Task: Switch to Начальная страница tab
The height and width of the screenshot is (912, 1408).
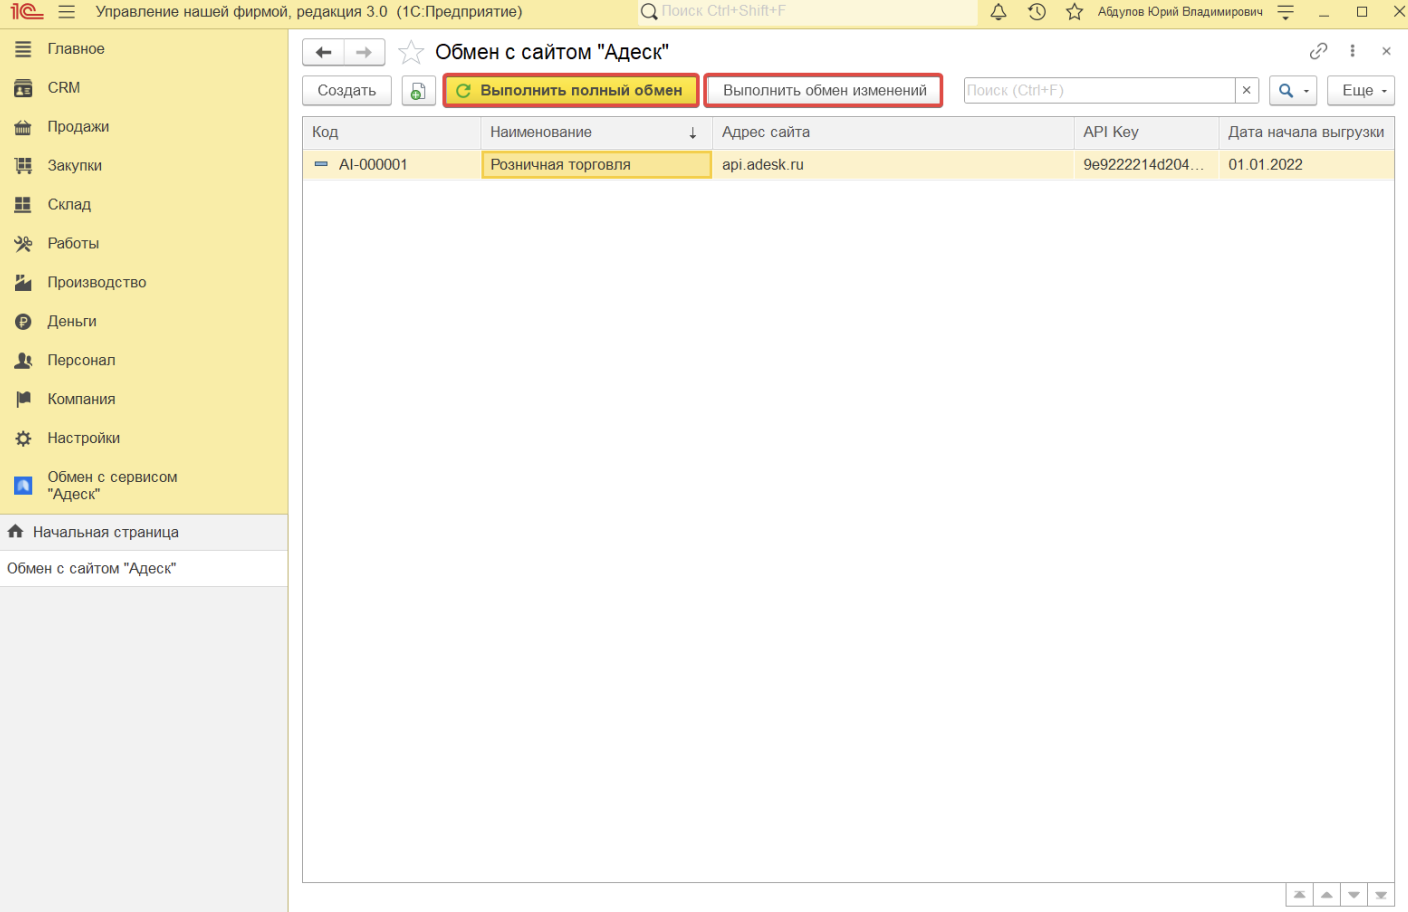Action: tap(144, 532)
